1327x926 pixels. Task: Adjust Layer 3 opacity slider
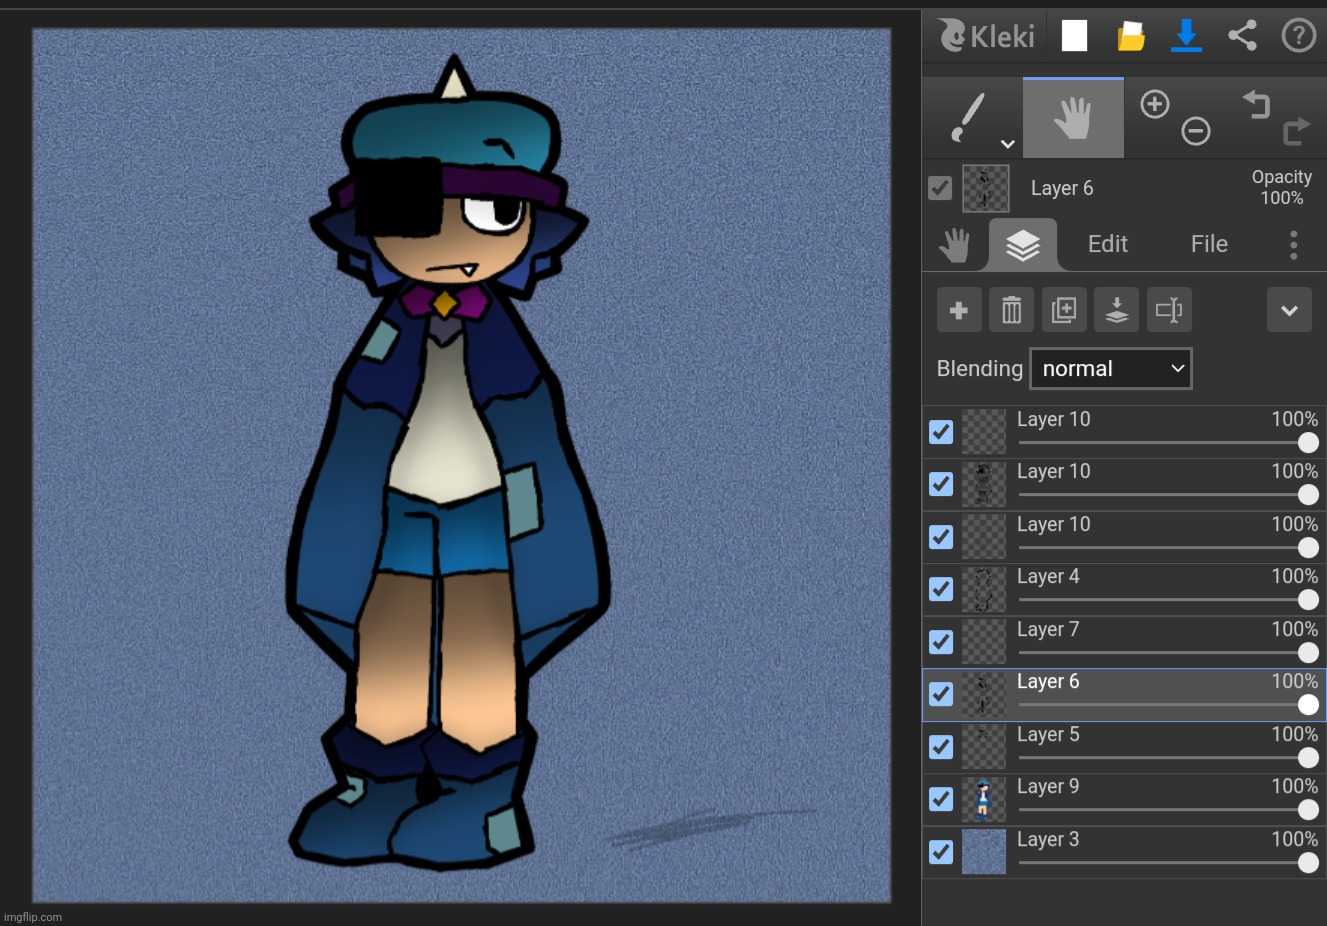pos(1168,863)
